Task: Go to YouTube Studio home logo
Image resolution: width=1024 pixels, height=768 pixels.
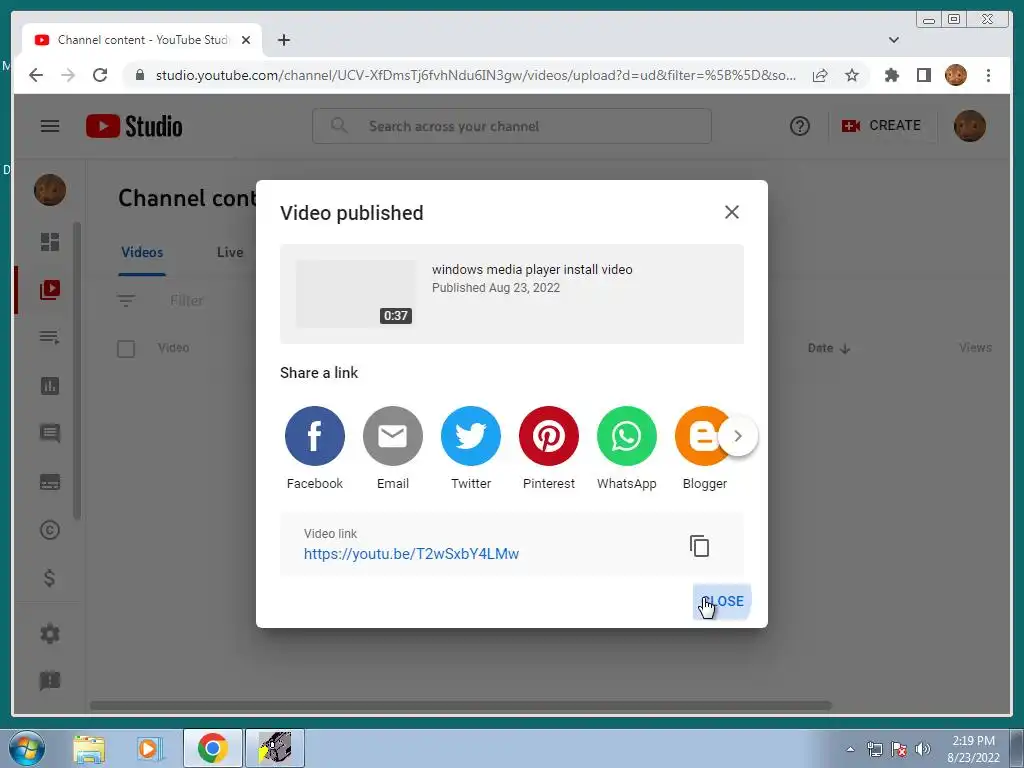Action: click(134, 126)
